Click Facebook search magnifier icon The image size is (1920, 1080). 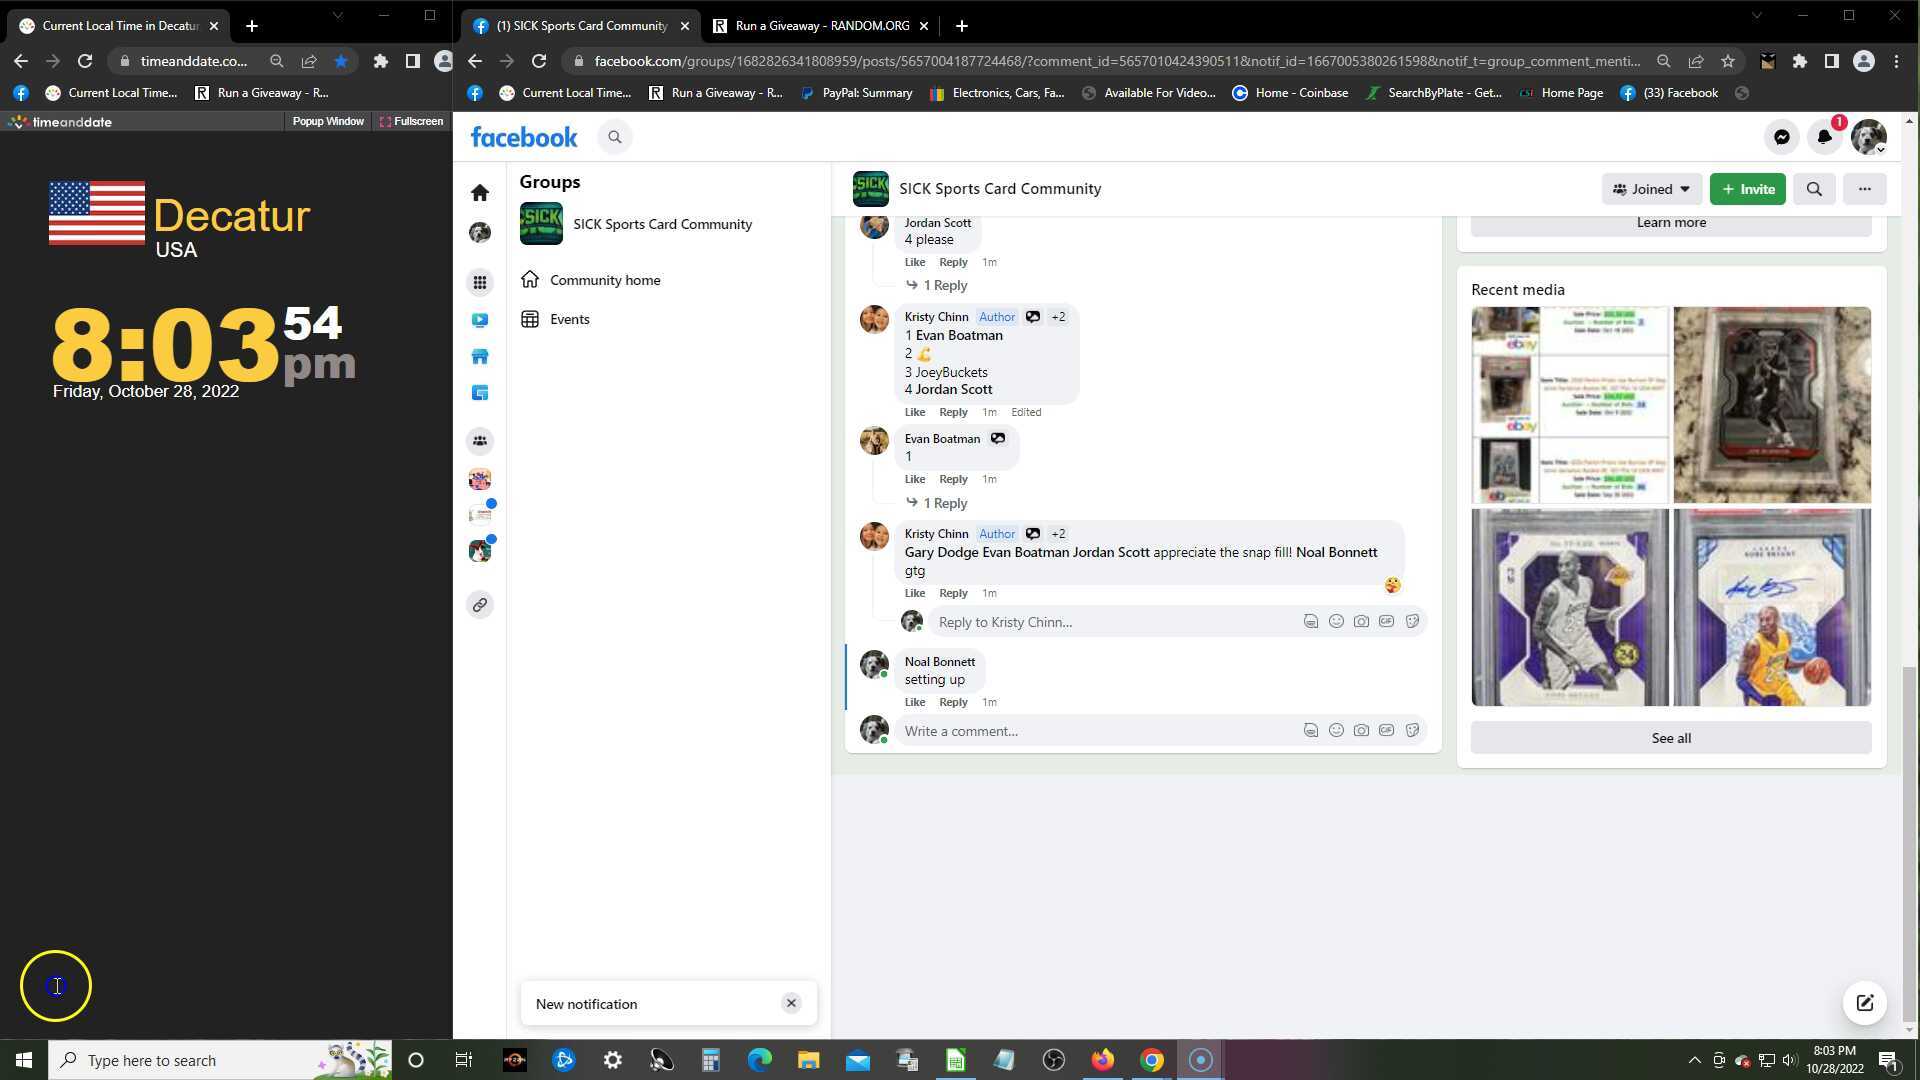615,137
